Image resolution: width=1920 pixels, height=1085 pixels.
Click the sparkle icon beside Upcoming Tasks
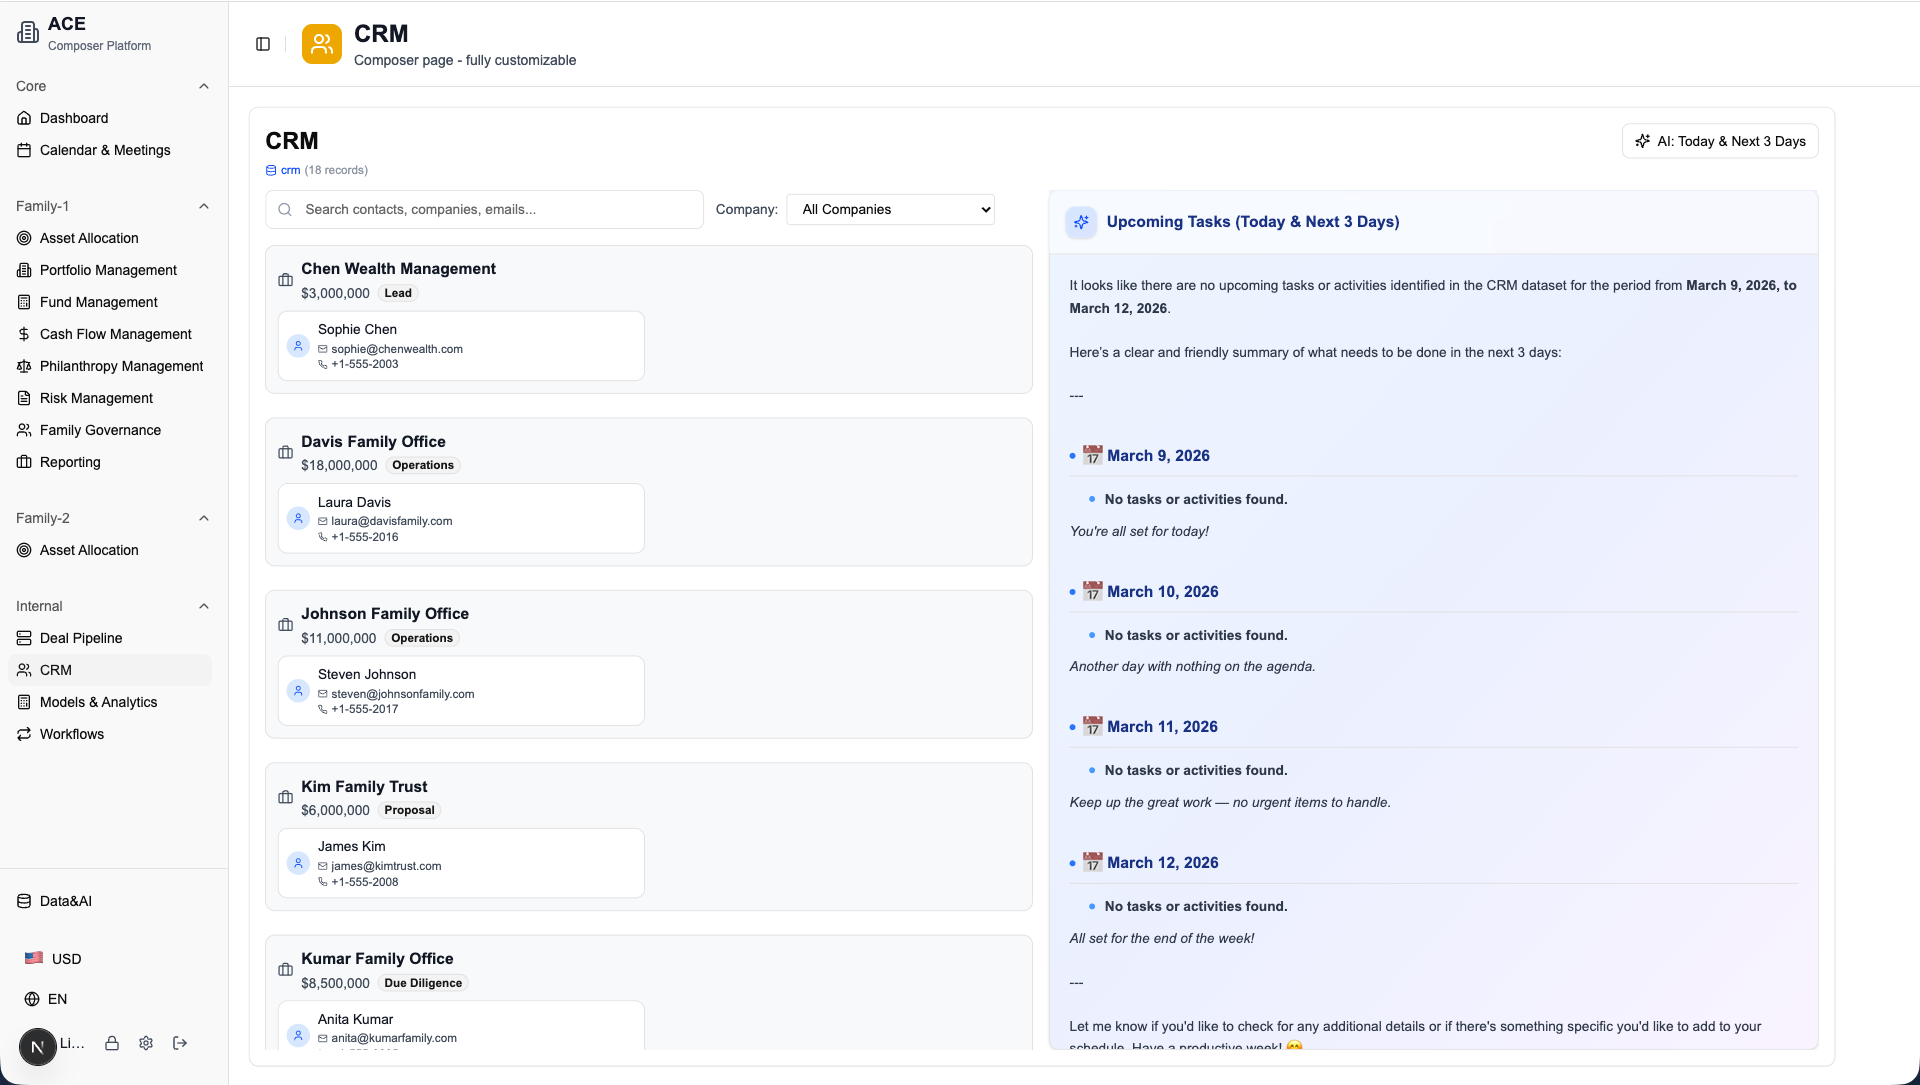[x=1081, y=222]
